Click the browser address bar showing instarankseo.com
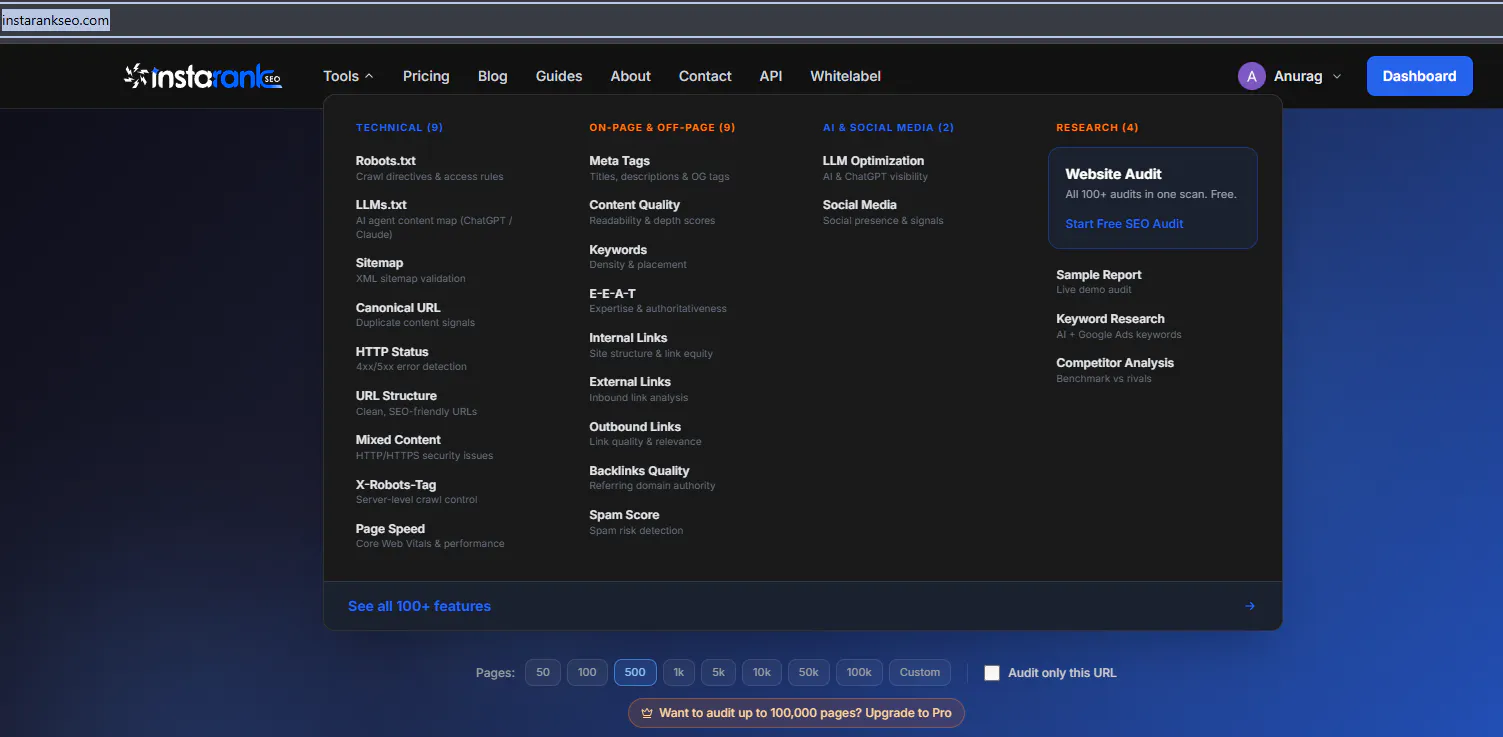The height and width of the screenshot is (737, 1503). tap(750, 20)
